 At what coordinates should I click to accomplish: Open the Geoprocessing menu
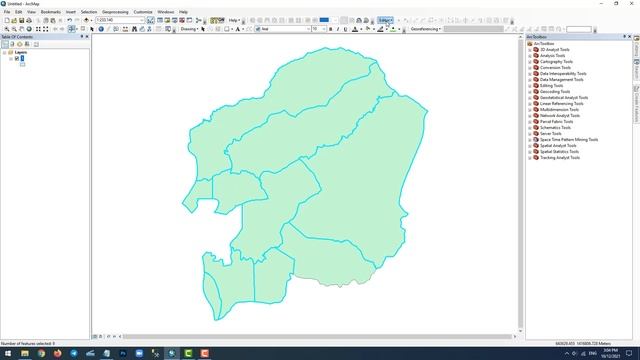tap(115, 12)
